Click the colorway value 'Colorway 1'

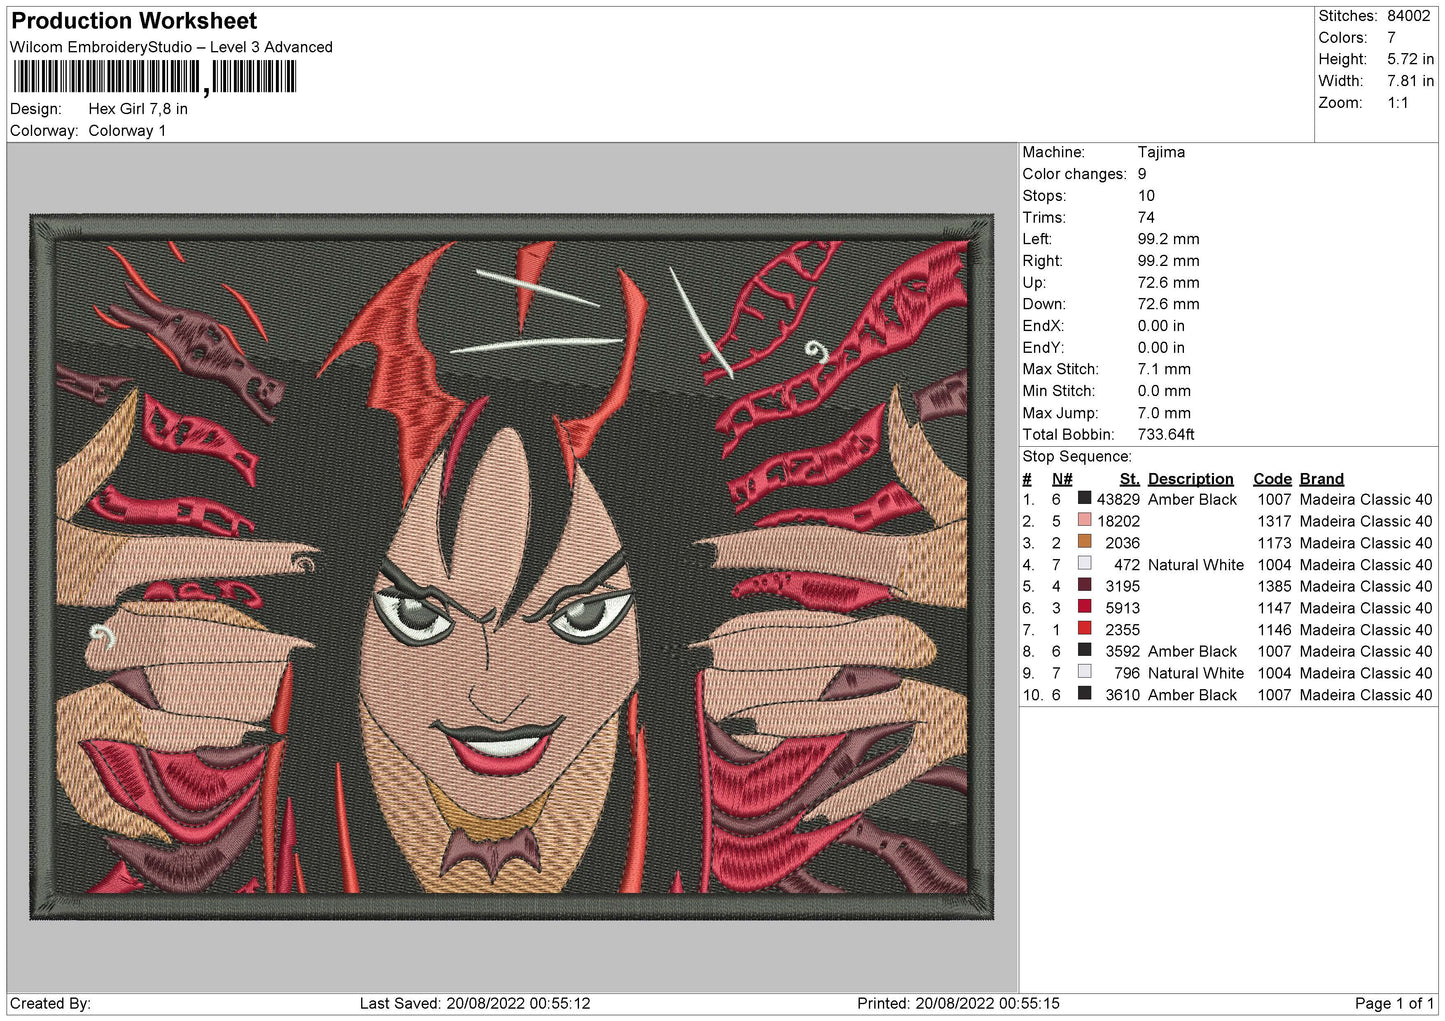tap(127, 131)
